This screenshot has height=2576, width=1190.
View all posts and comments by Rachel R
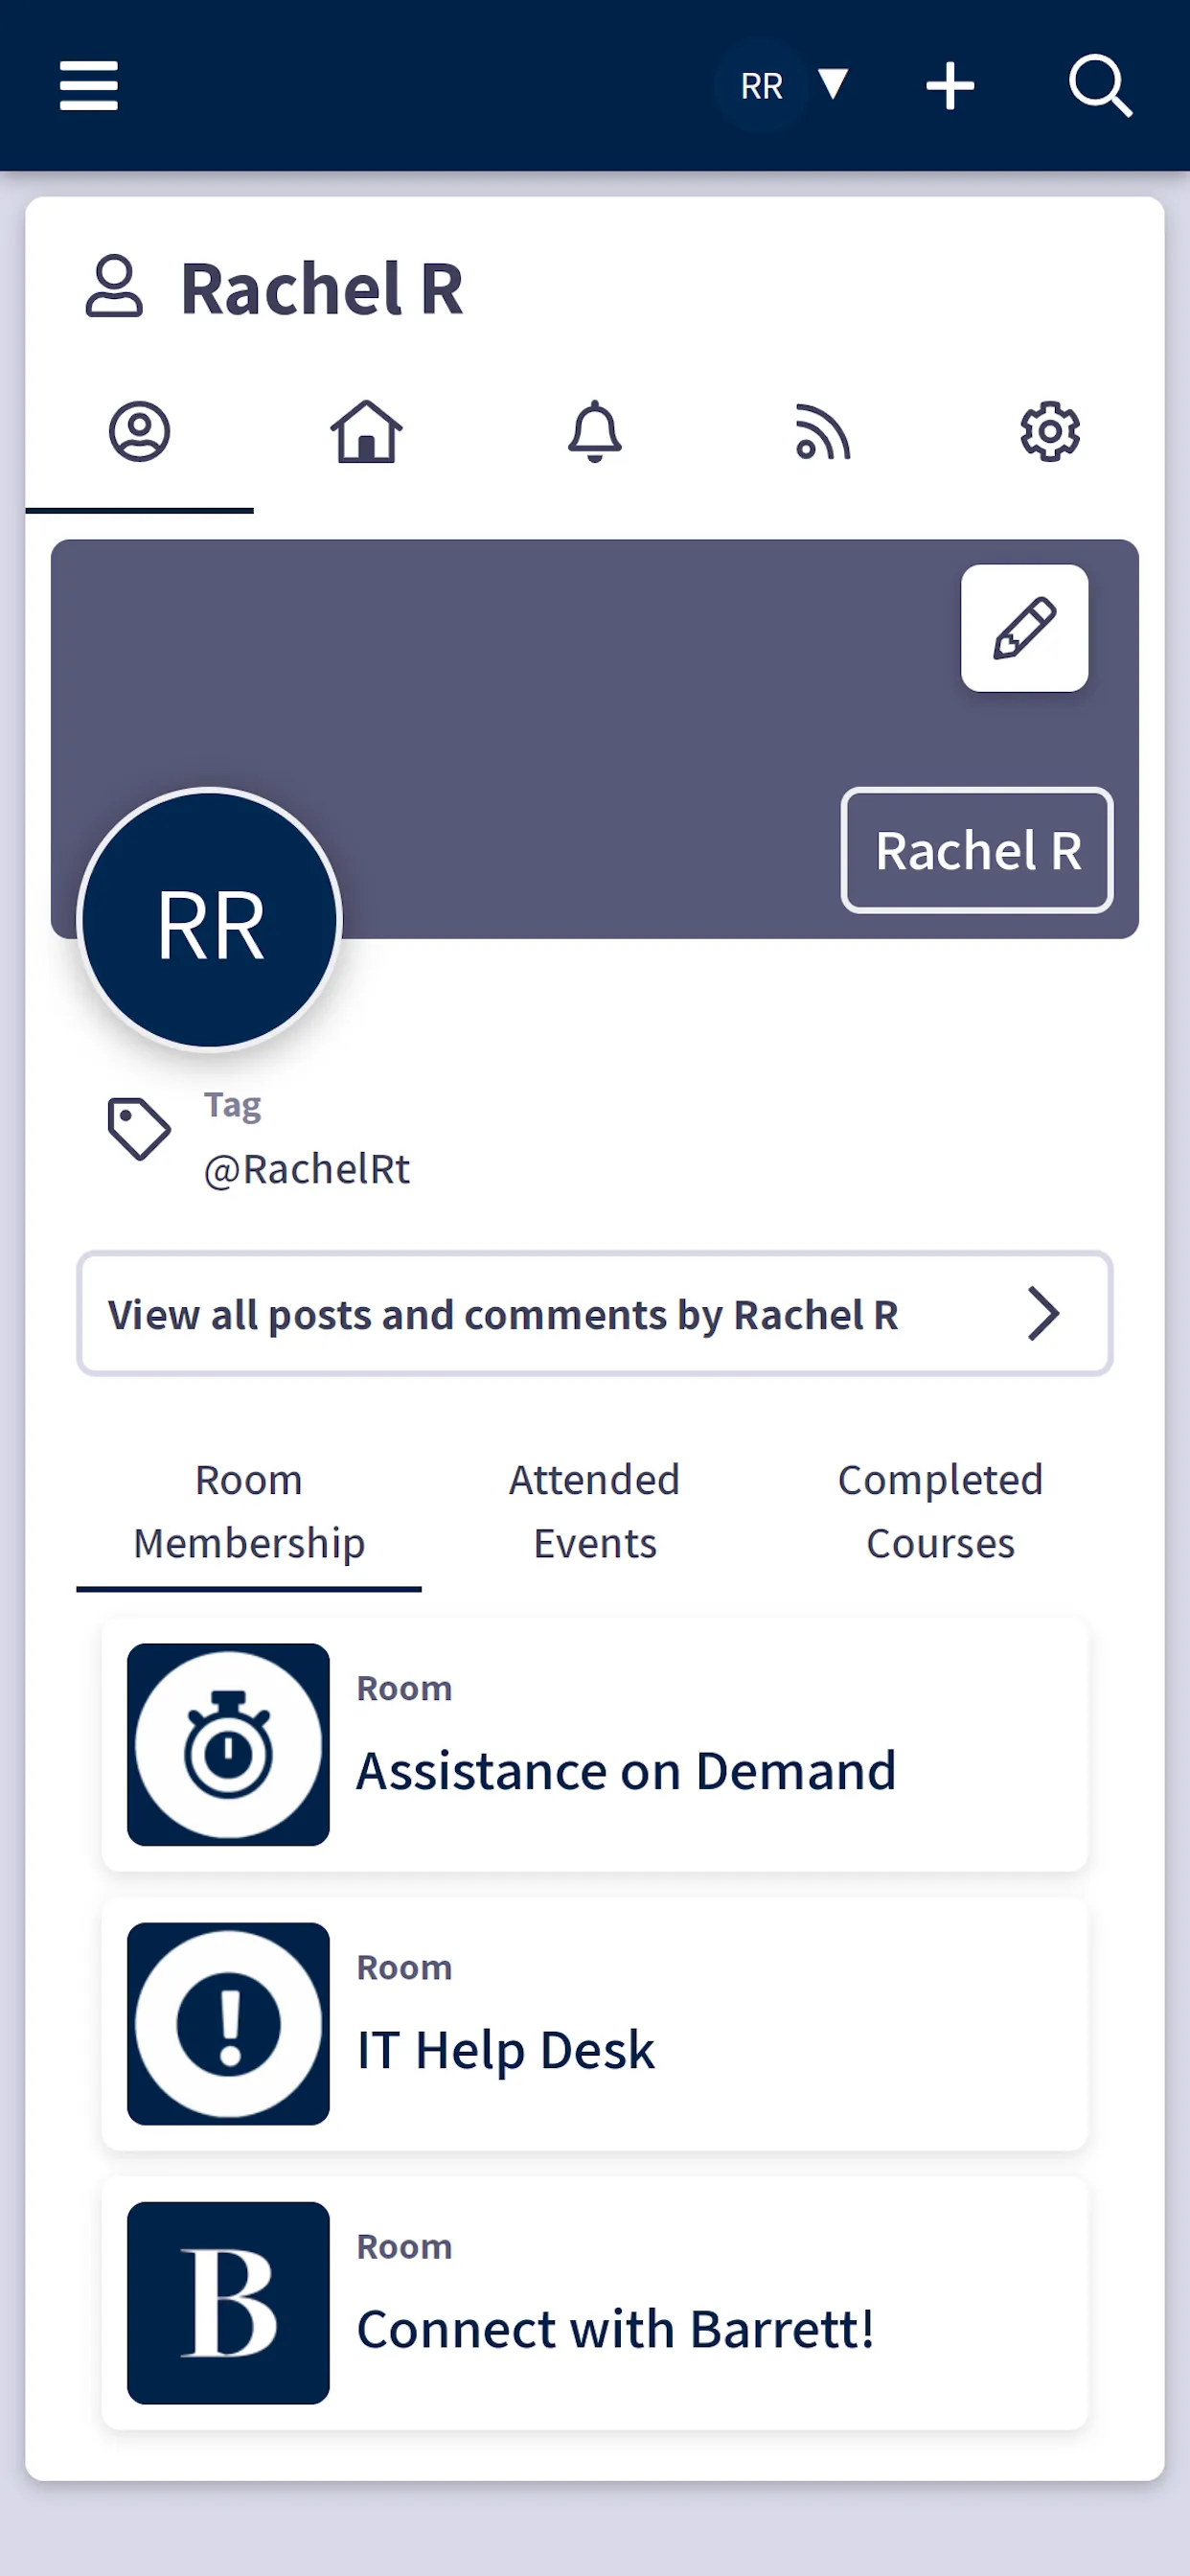(595, 1314)
